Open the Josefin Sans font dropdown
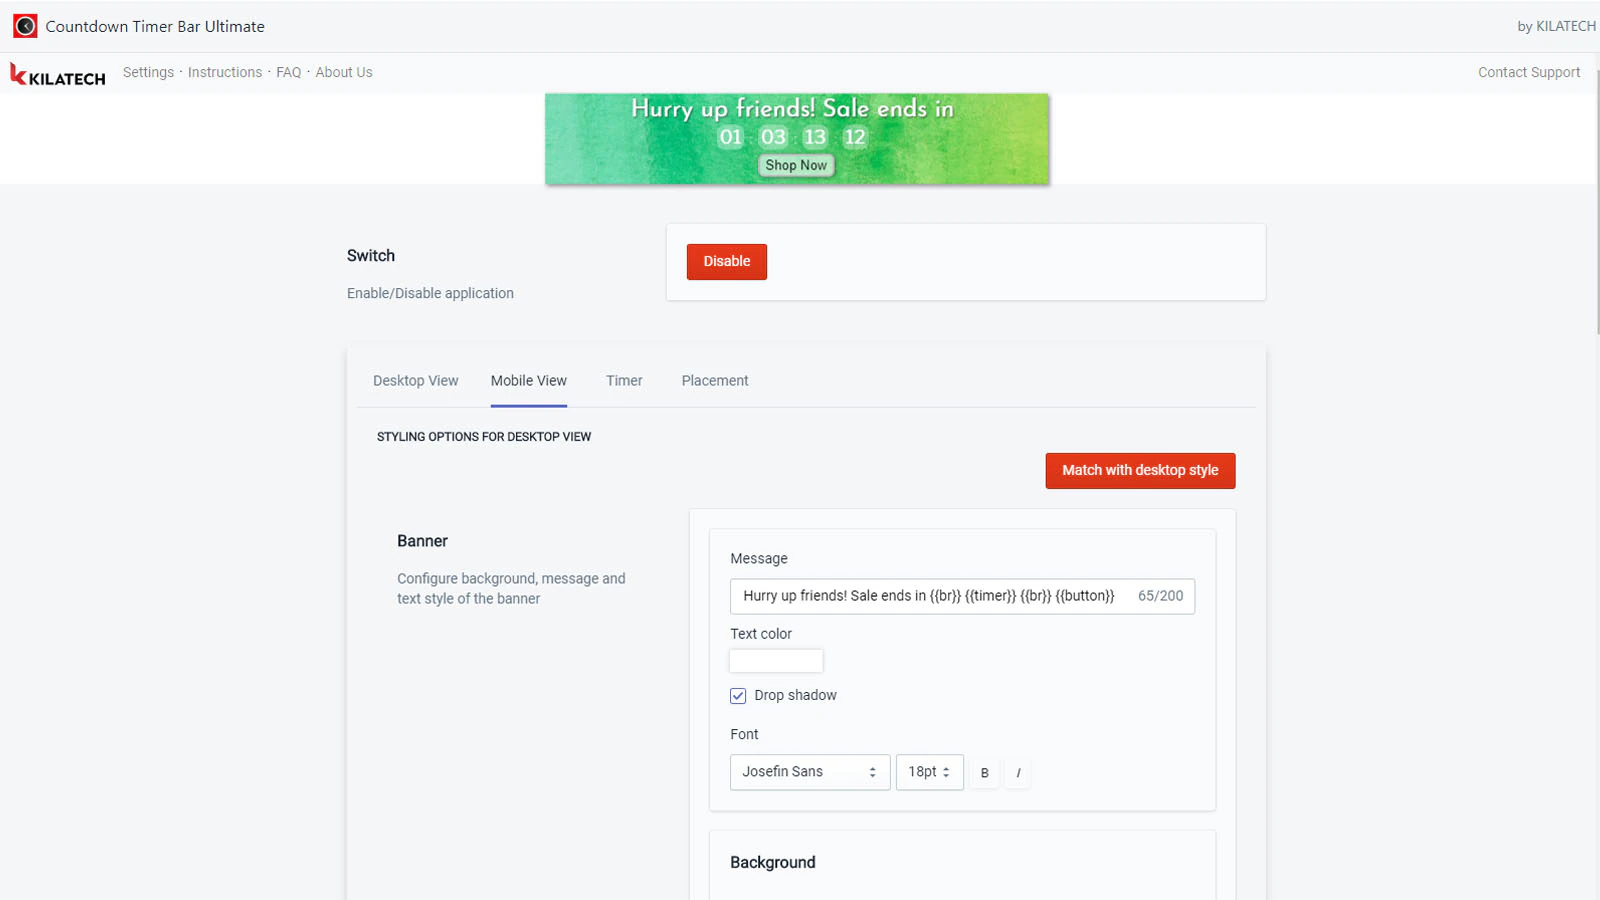1600x900 pixels. pyautogui.click(x=810, y=772)
